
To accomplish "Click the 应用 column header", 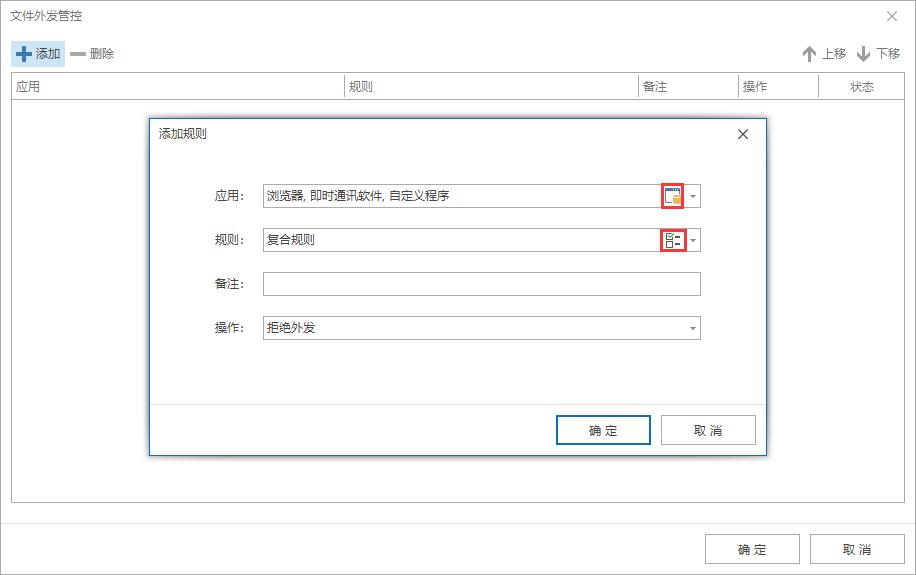I will [x=178, y=87].
